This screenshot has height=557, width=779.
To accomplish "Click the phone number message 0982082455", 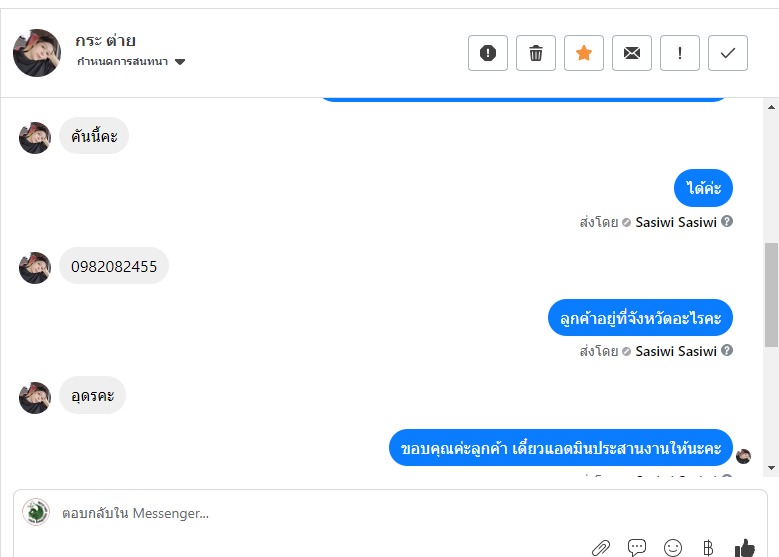I will 114,266.
